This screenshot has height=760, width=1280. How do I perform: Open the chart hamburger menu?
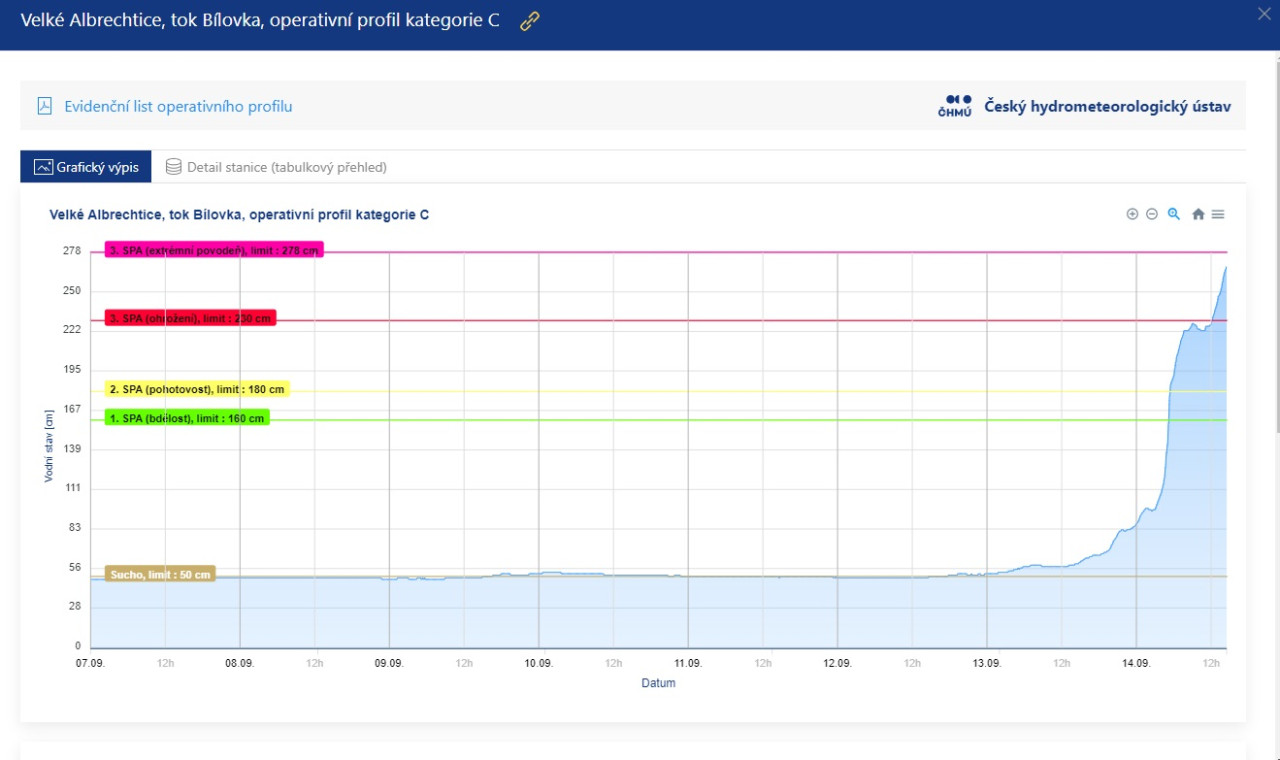[1218, 214]
